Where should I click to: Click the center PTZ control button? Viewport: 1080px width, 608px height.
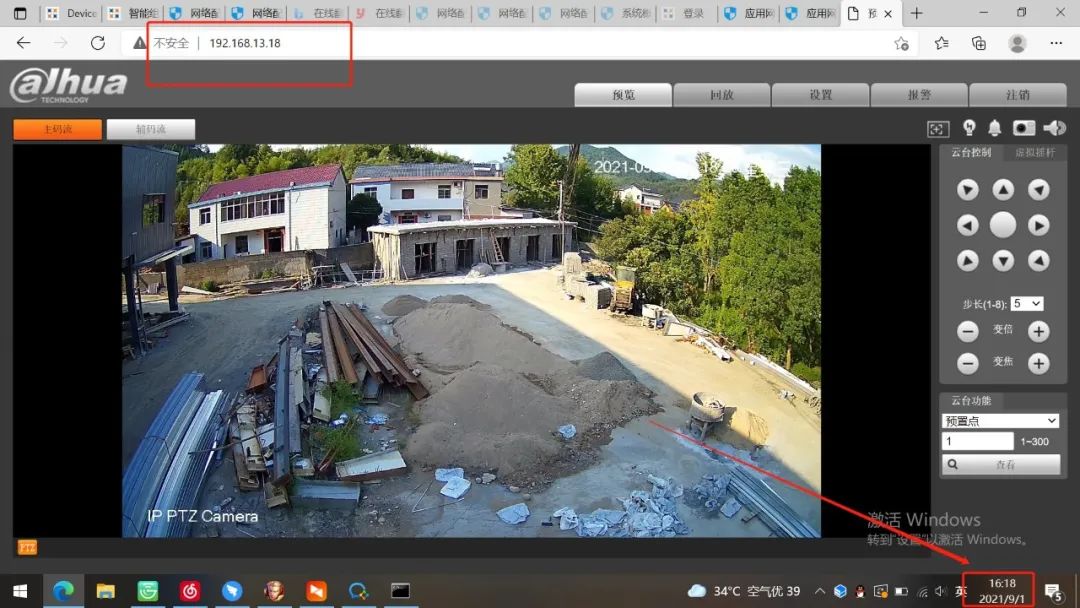[1003, 225]
